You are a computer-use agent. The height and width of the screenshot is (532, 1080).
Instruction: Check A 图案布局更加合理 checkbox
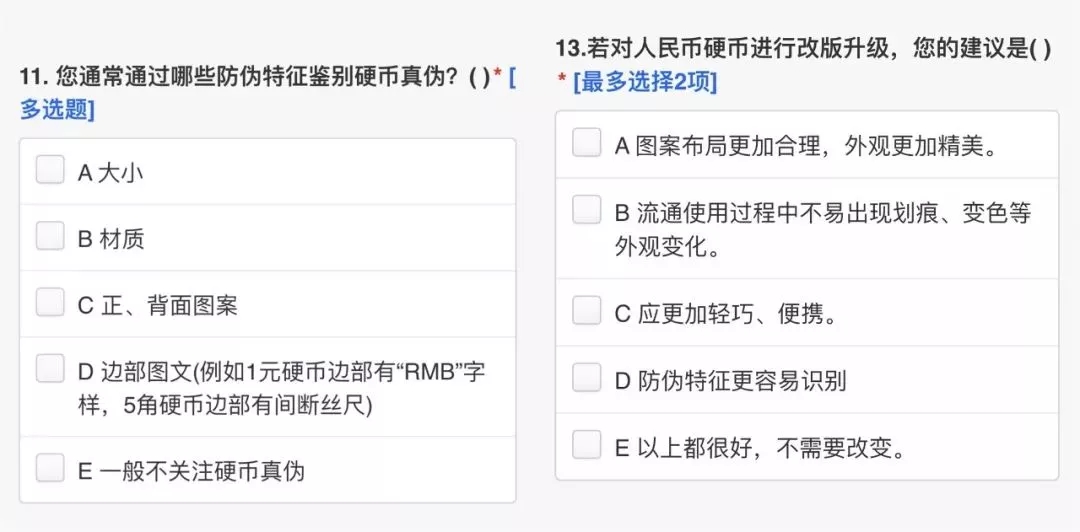coord(587,143)
